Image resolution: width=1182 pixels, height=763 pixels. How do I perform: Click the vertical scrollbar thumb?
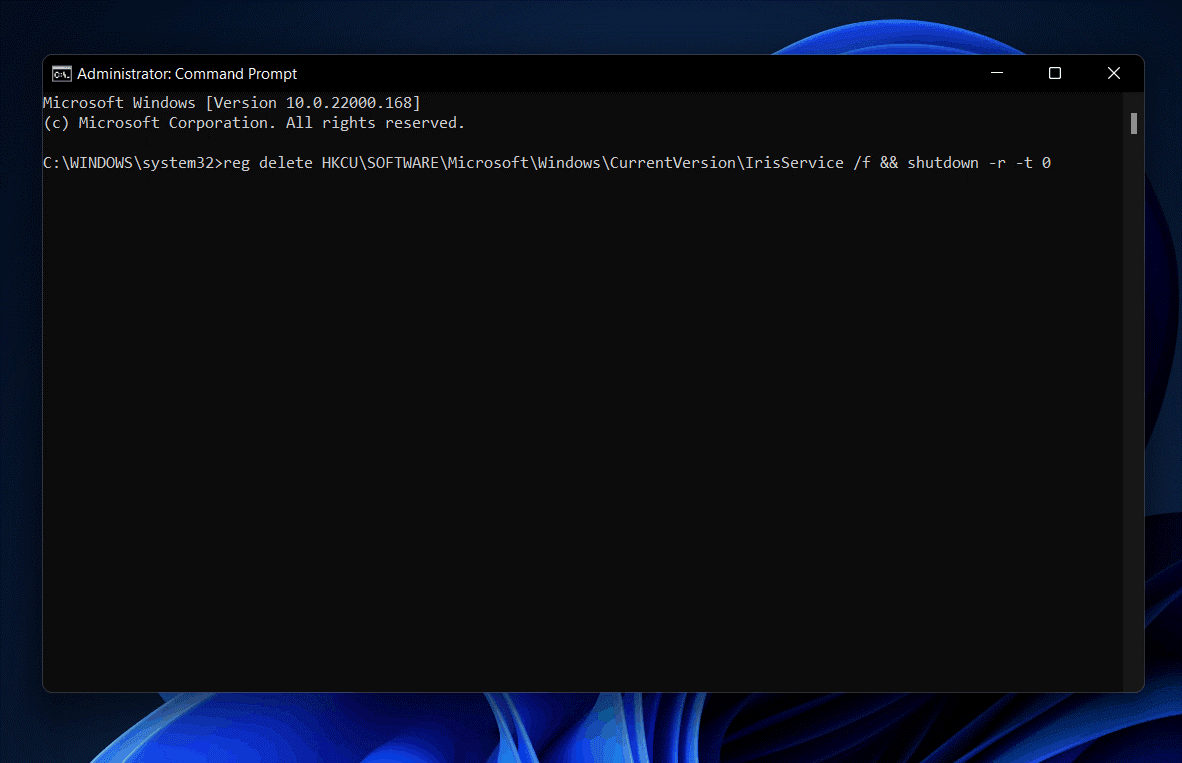click(x=1133, y=124)
